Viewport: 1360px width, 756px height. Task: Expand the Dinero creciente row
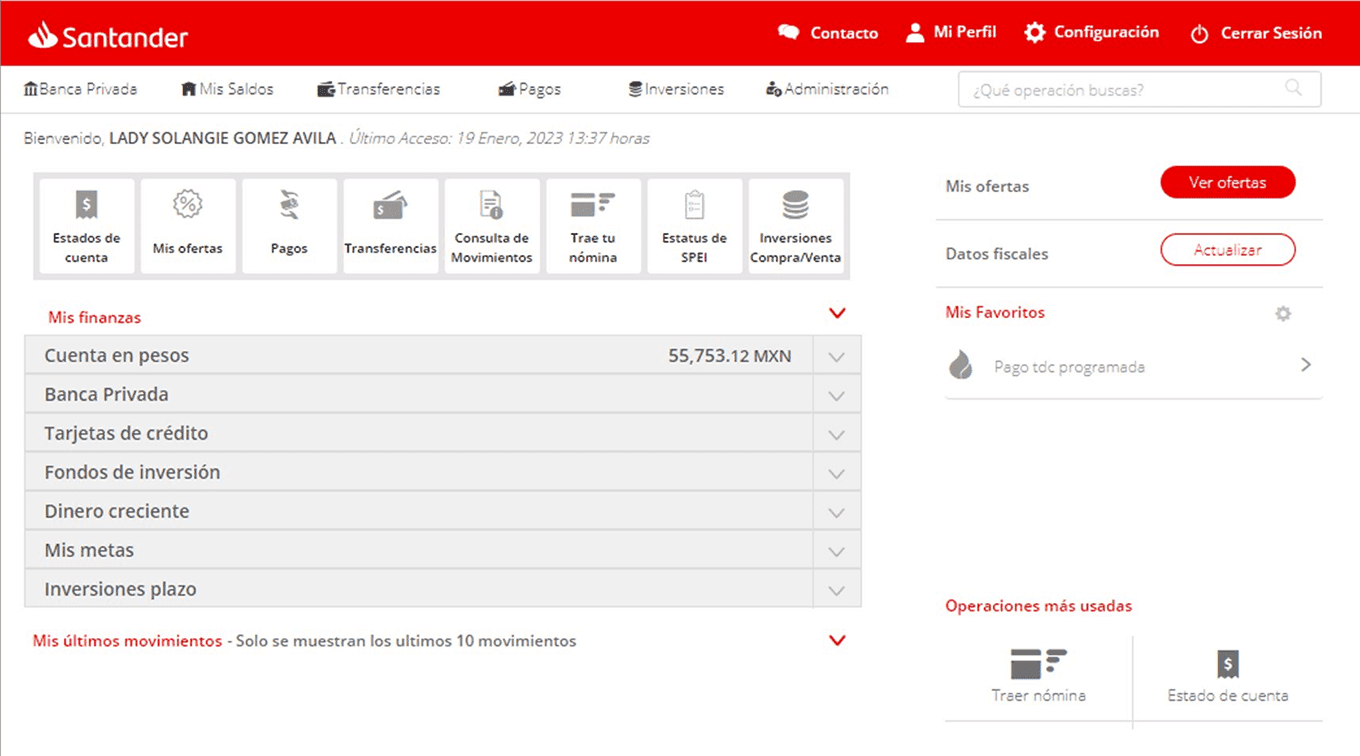click(837, 512)
